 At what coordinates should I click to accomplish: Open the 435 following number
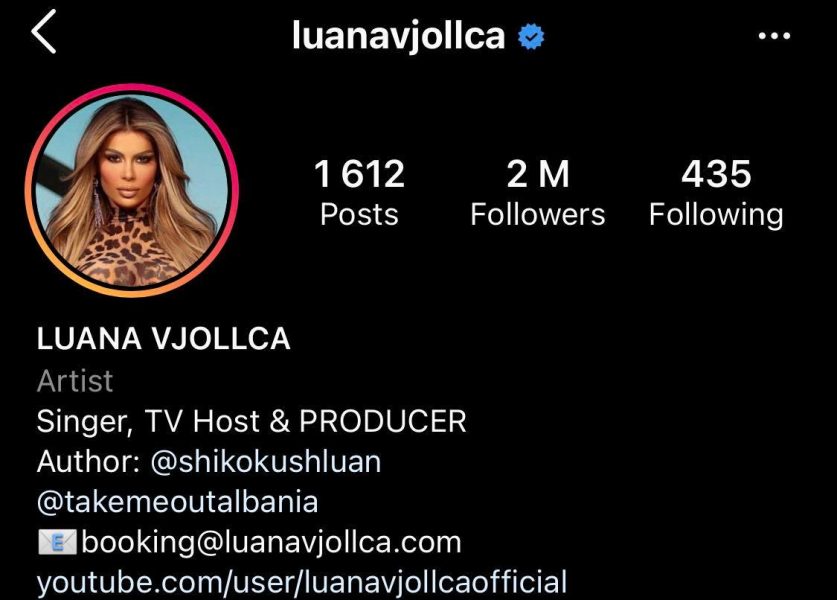[x=716, y=174]
